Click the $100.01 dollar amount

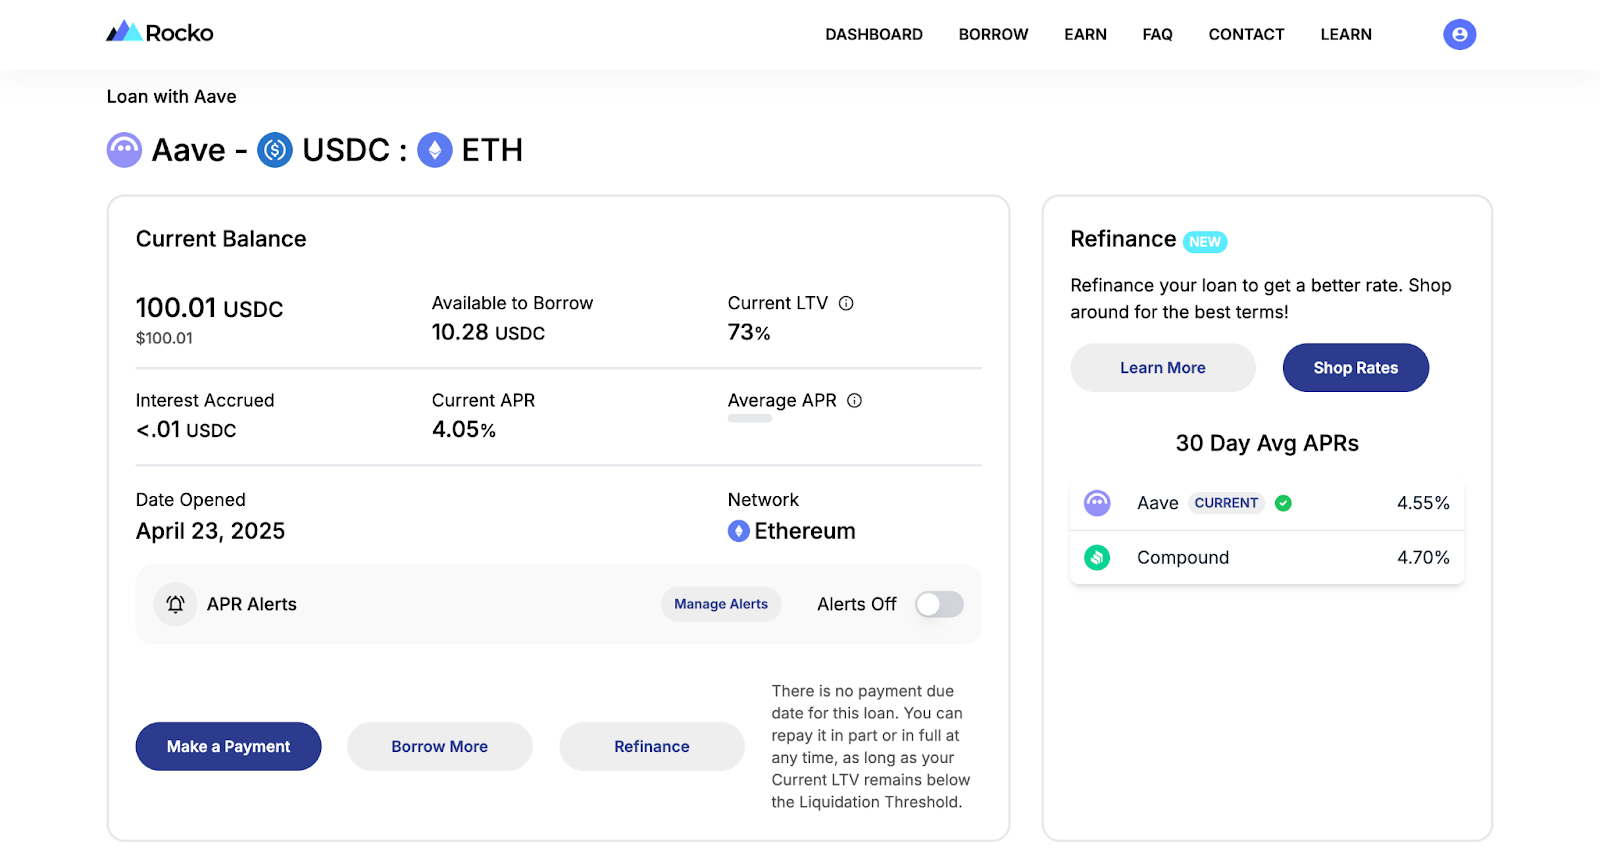click(164, 338)
